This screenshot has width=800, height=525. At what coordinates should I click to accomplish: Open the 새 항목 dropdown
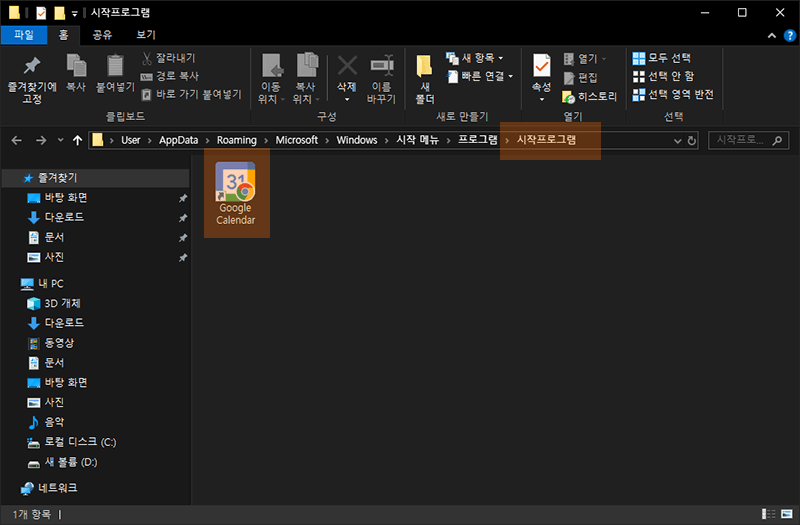click(x=474, y=58)
